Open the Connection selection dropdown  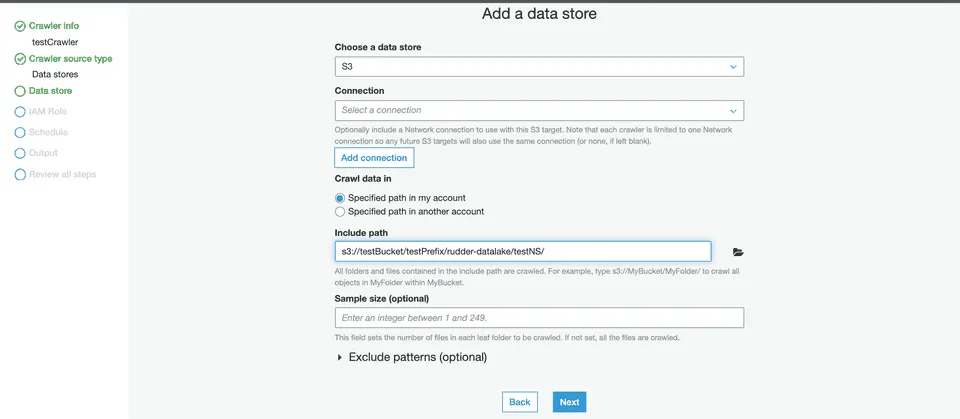coord(539,110)
